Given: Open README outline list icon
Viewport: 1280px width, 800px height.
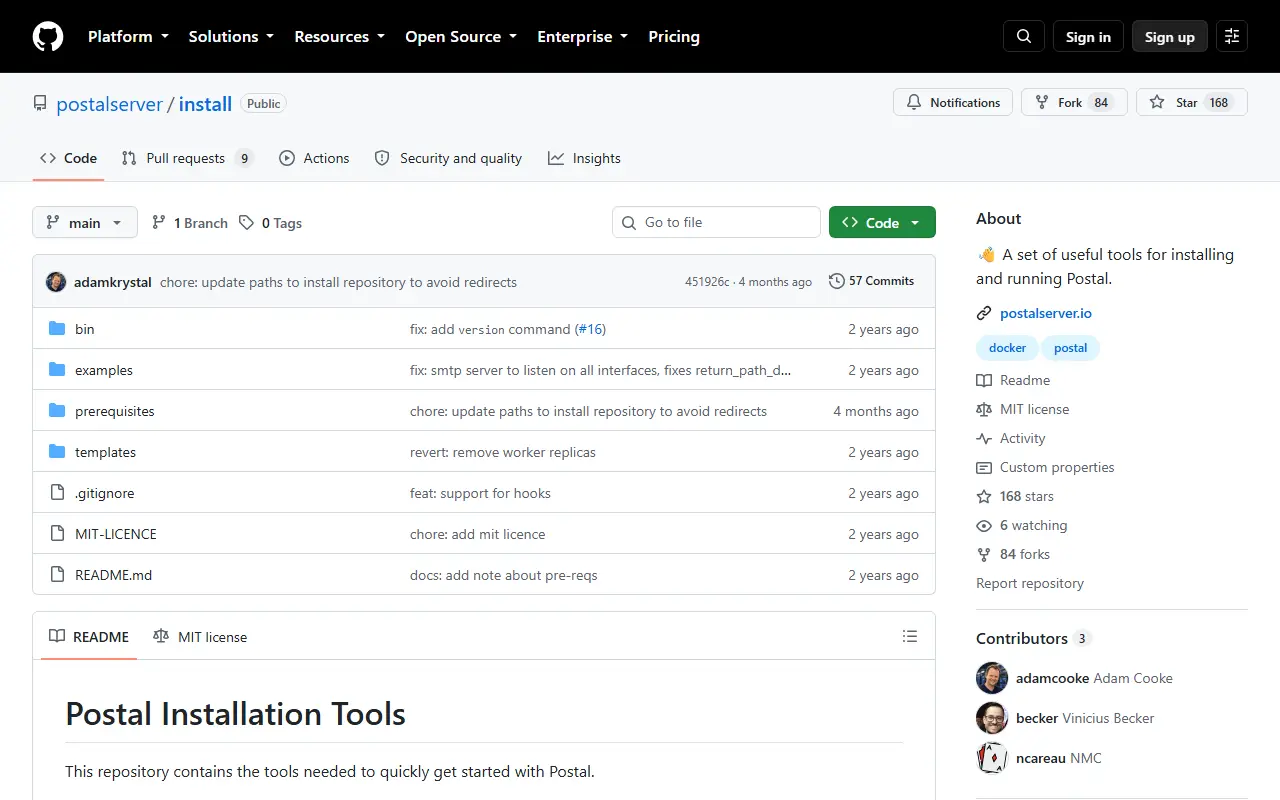Looking at the screenshot, I should tap(910, 636).
